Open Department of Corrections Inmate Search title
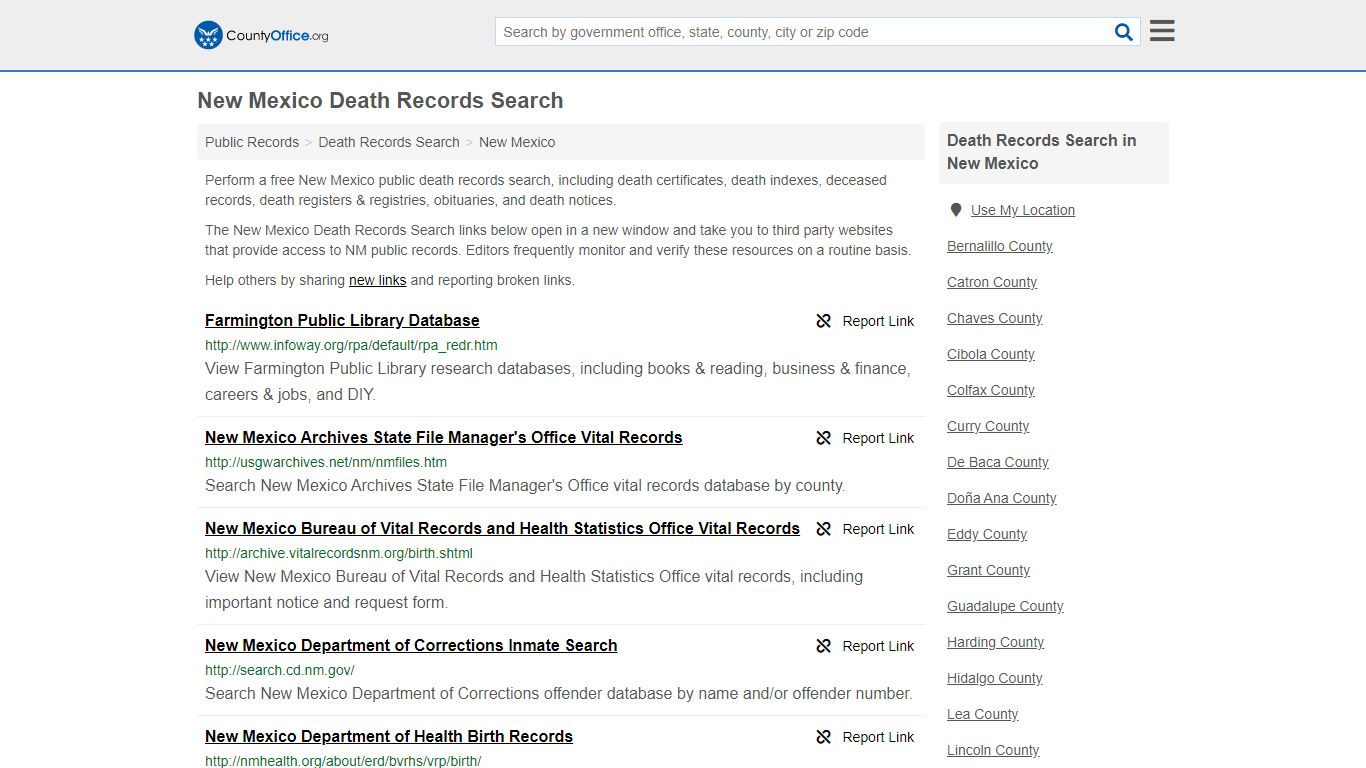This screenshot has height=768, width=1366. (411, 645)
